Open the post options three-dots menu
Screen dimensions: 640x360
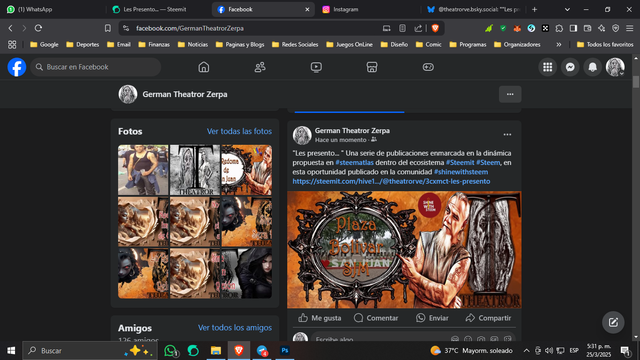507,134
